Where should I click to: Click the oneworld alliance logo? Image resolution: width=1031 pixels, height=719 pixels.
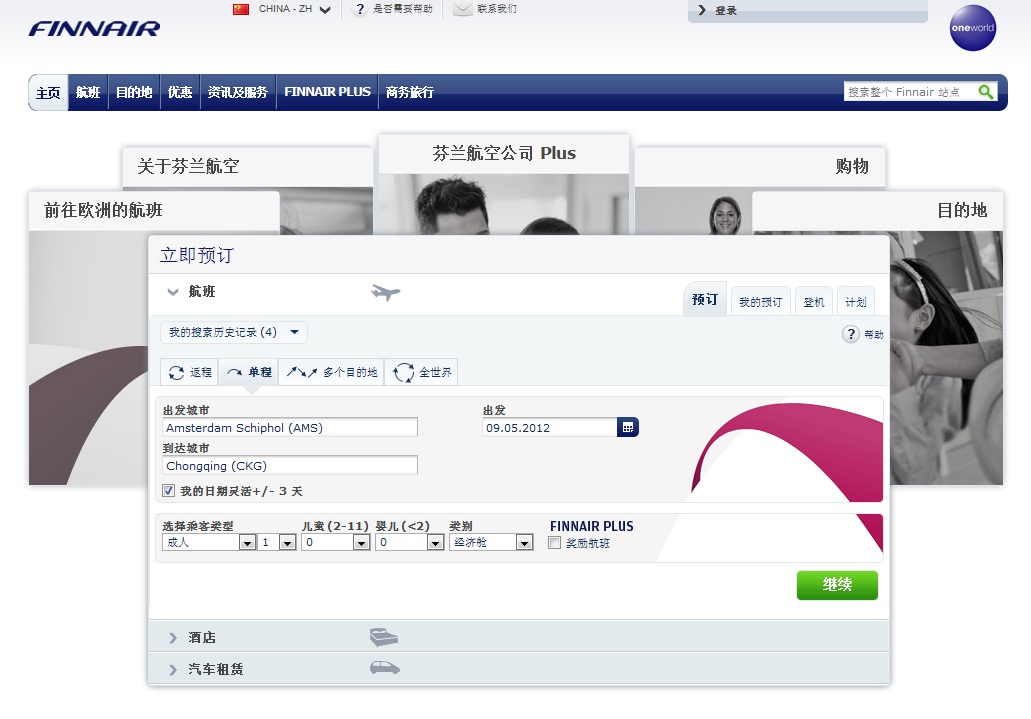pos(972,28)
